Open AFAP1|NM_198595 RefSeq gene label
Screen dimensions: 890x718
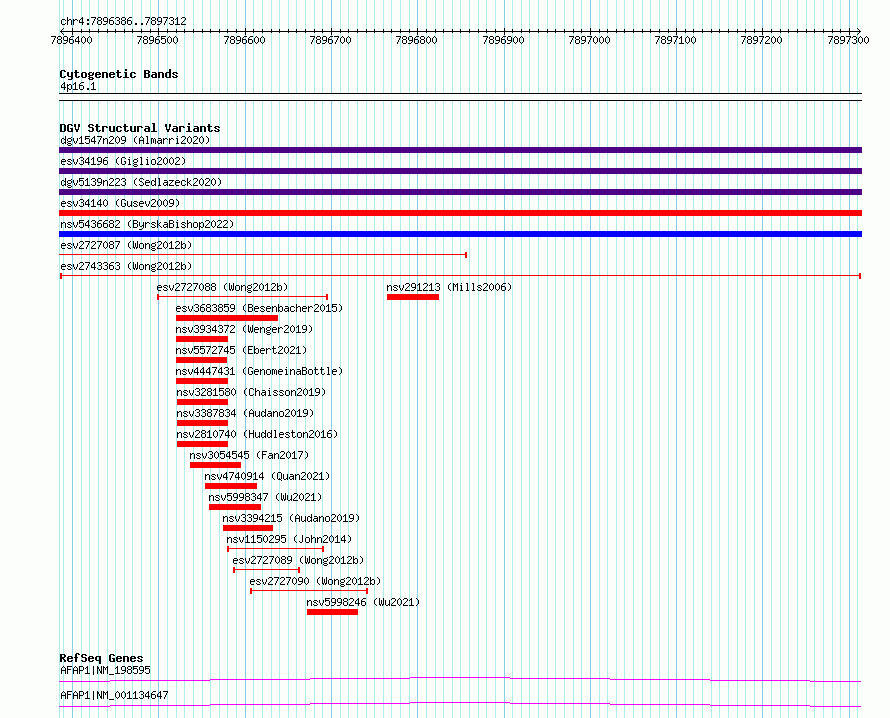coord(106,670)
